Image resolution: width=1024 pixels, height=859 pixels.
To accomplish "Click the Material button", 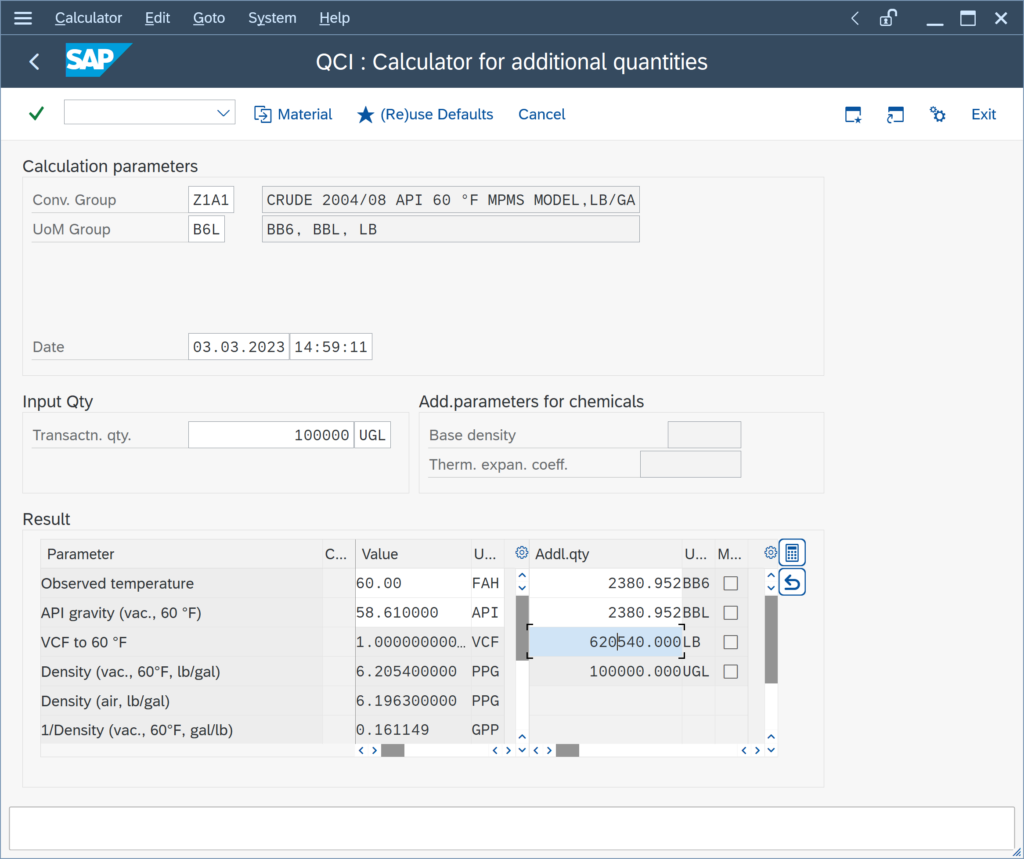I will [x=293, y=114].
